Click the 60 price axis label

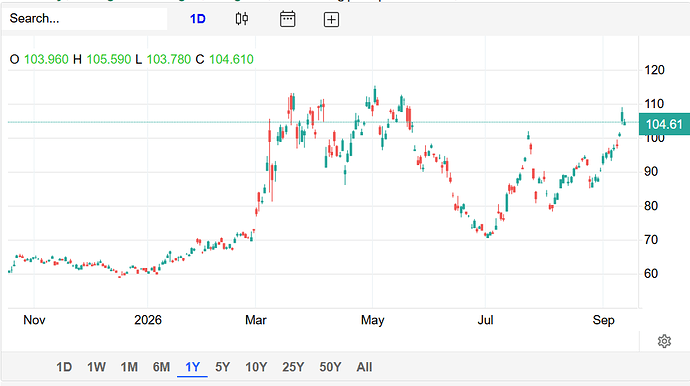(x=651, y=274)
